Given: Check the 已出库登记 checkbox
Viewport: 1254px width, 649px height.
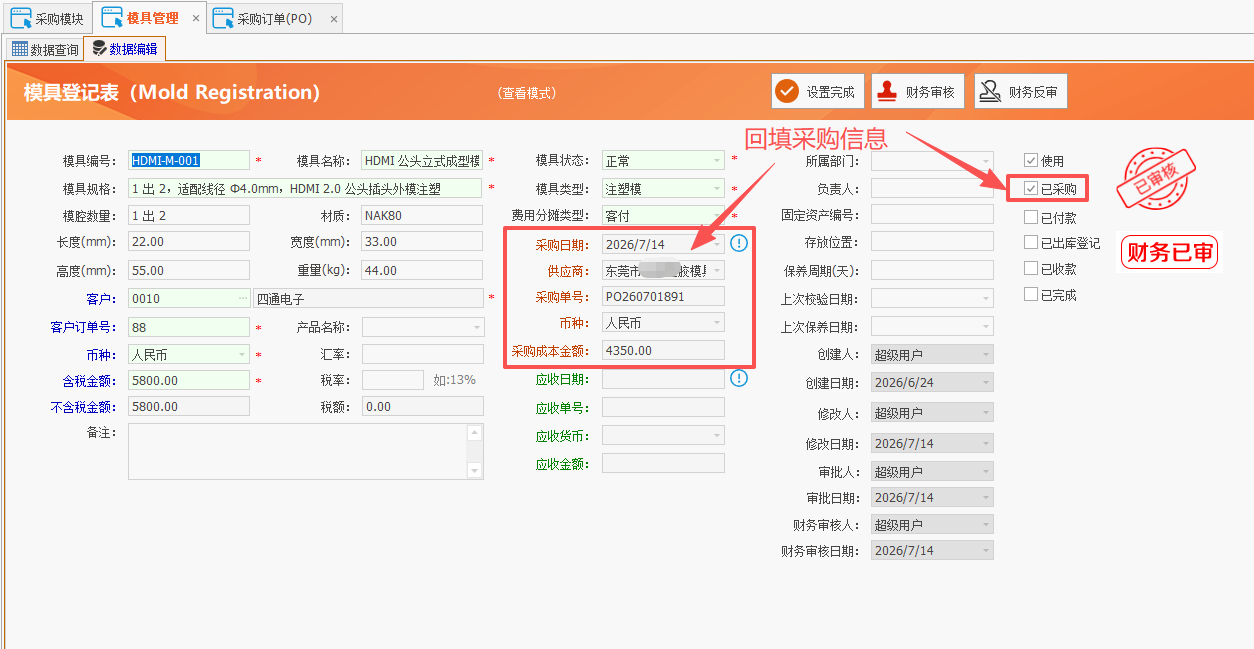Looking at the screenshot, I should pos(1031,242).
